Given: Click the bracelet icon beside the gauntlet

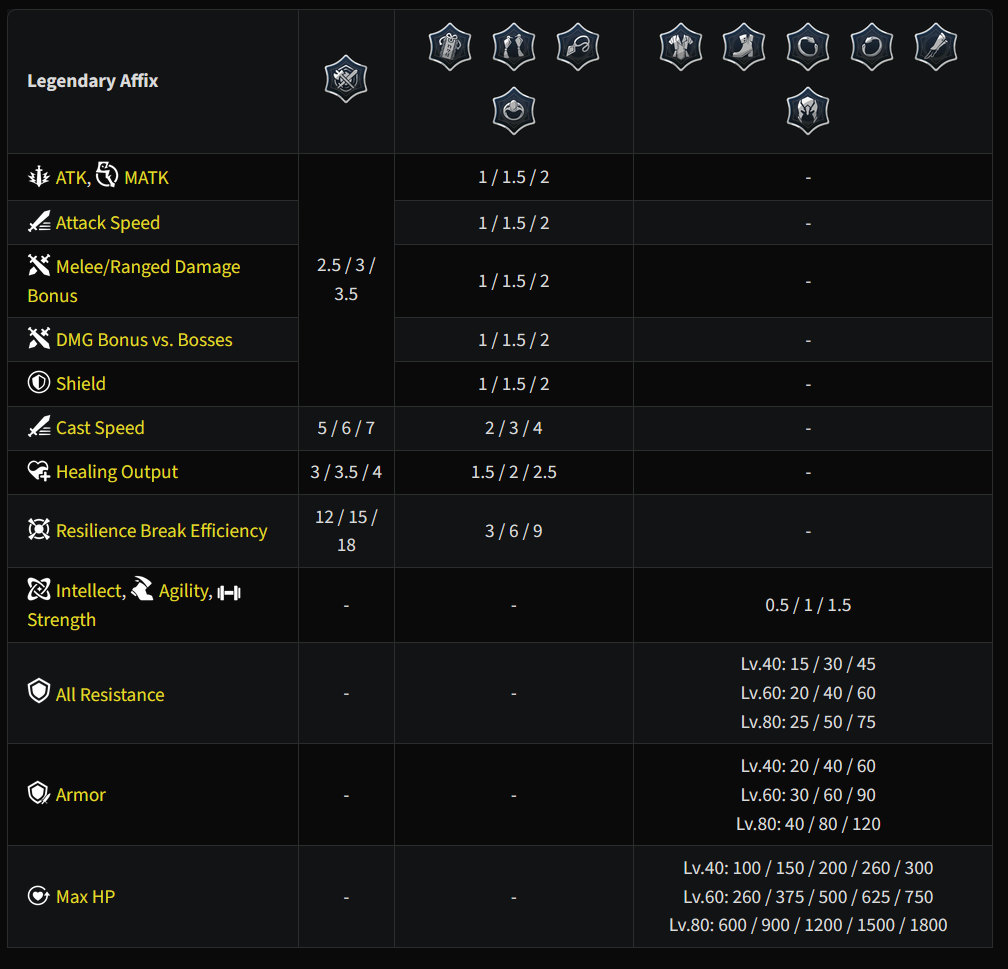Looking at the screenshot, I should [x=871, y=47].
